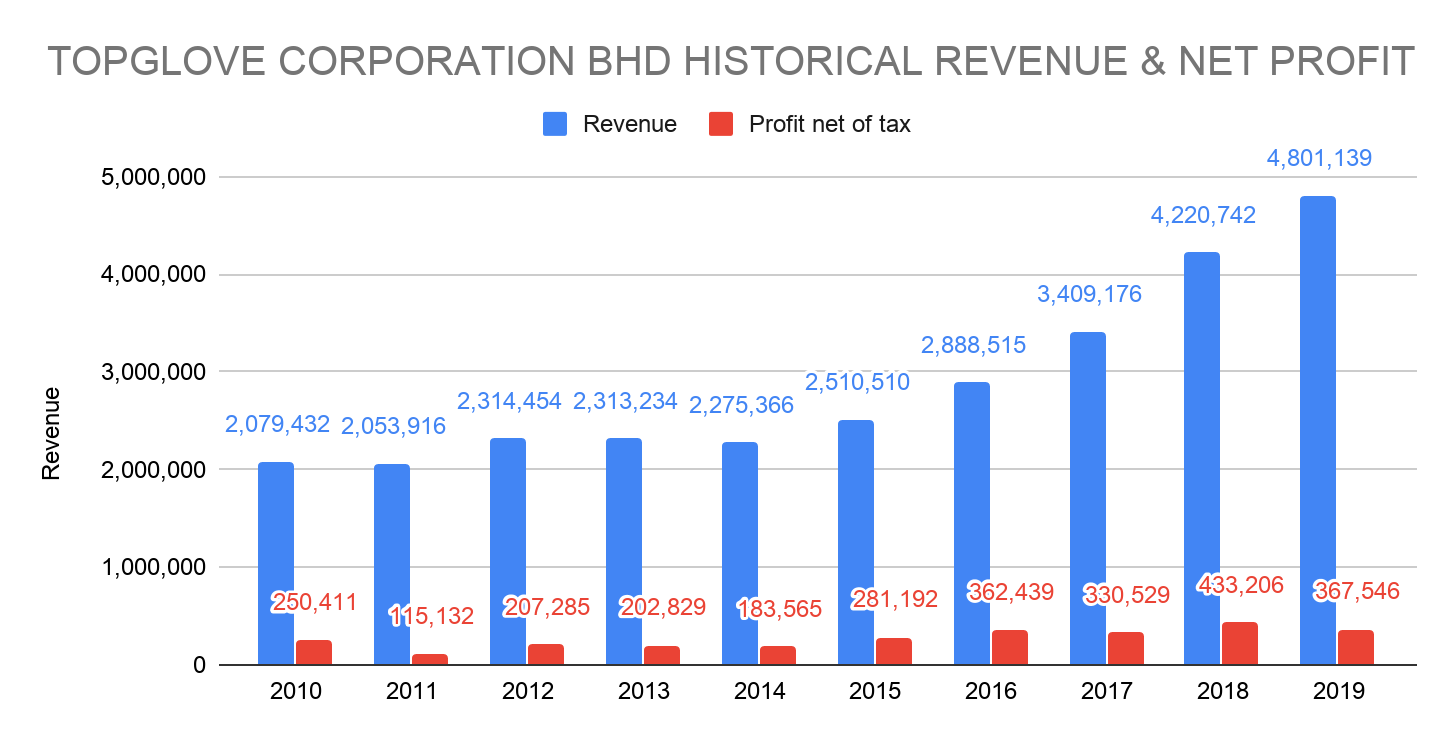The width and height of the screenshot is (1454, 742).
Task: Click the vertical Revenue axis title
Action: pyautogui.click(x=51, y=433)
